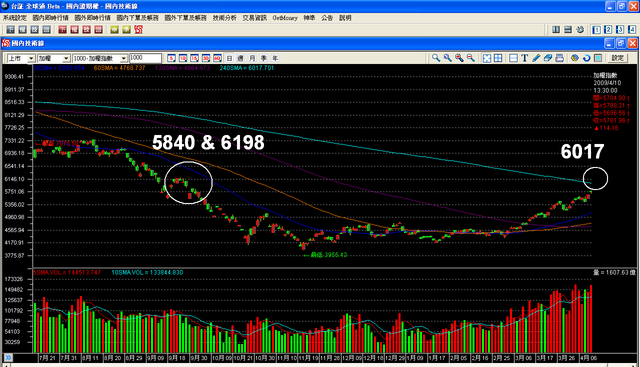Click the 設定 settings button

click(618, 58)
